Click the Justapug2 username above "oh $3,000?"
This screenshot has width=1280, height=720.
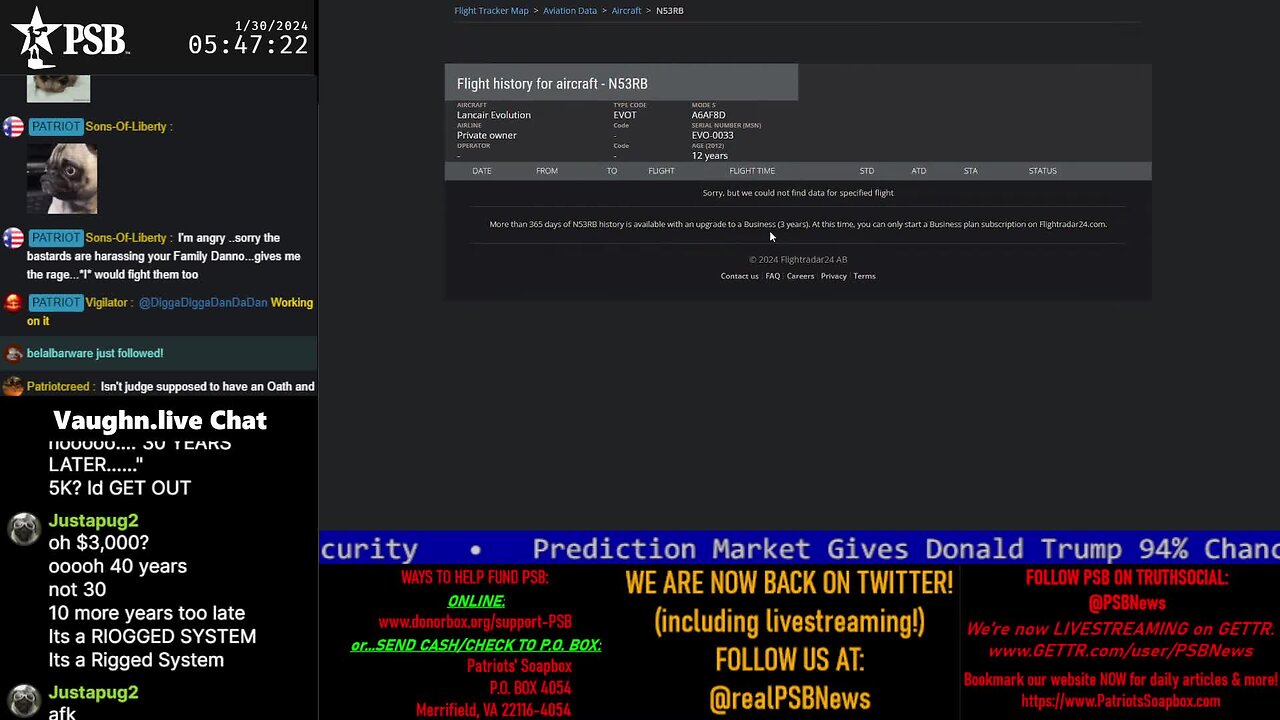pos(93,520)
